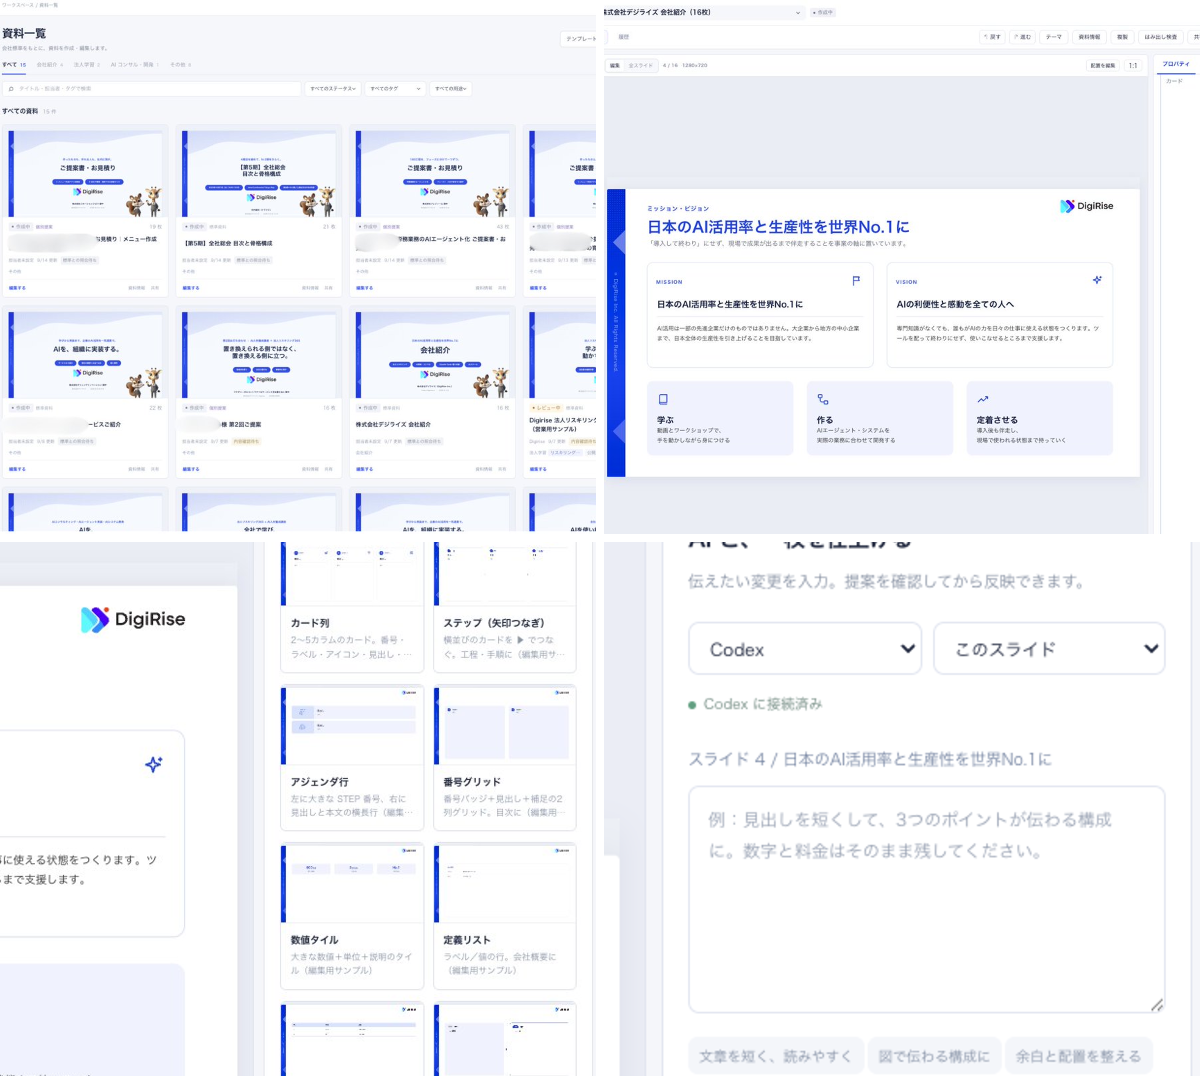This screenshot has width=1200, height=1077.
Task: Click the 戻す undo button
Action: pyautogui.click(x=992, y=37)
